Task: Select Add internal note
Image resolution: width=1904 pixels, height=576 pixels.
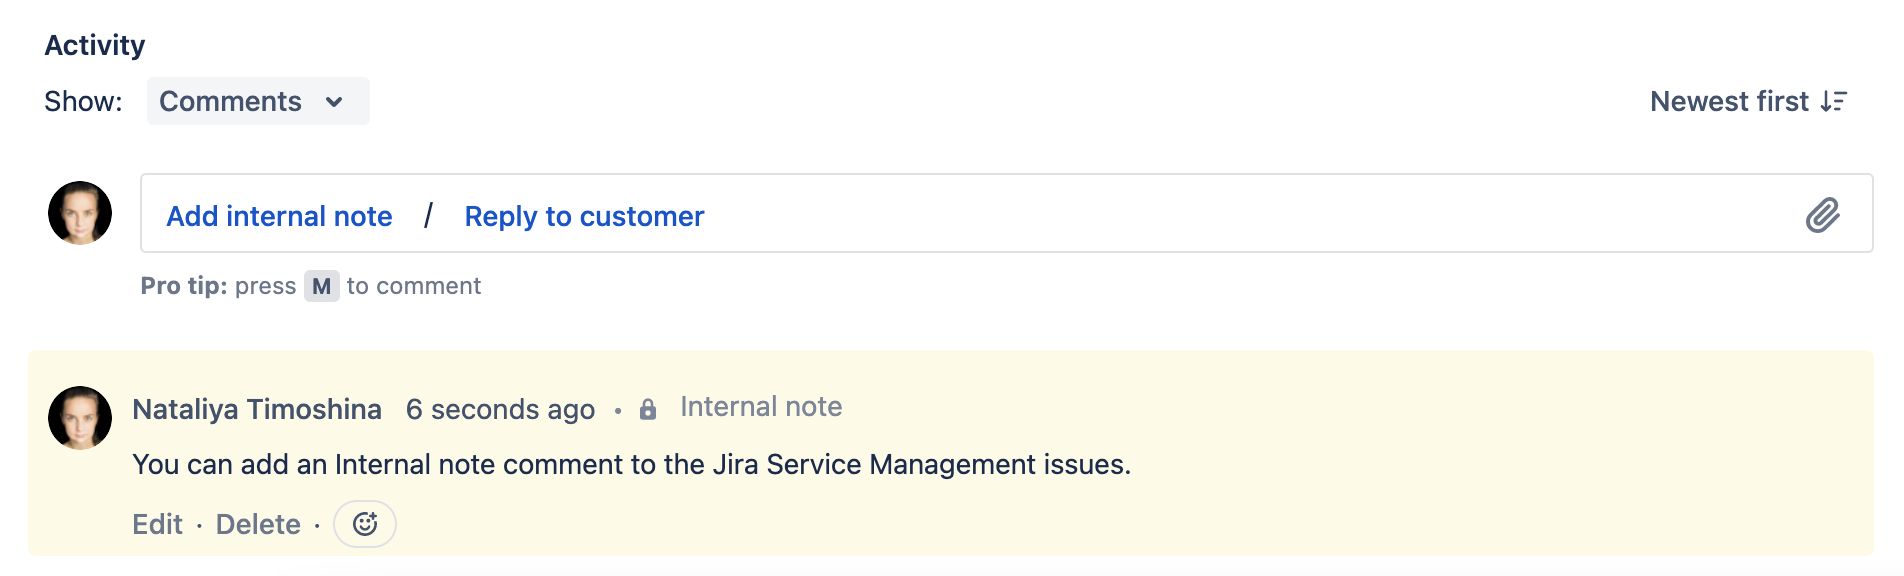Action: [279, 216]
